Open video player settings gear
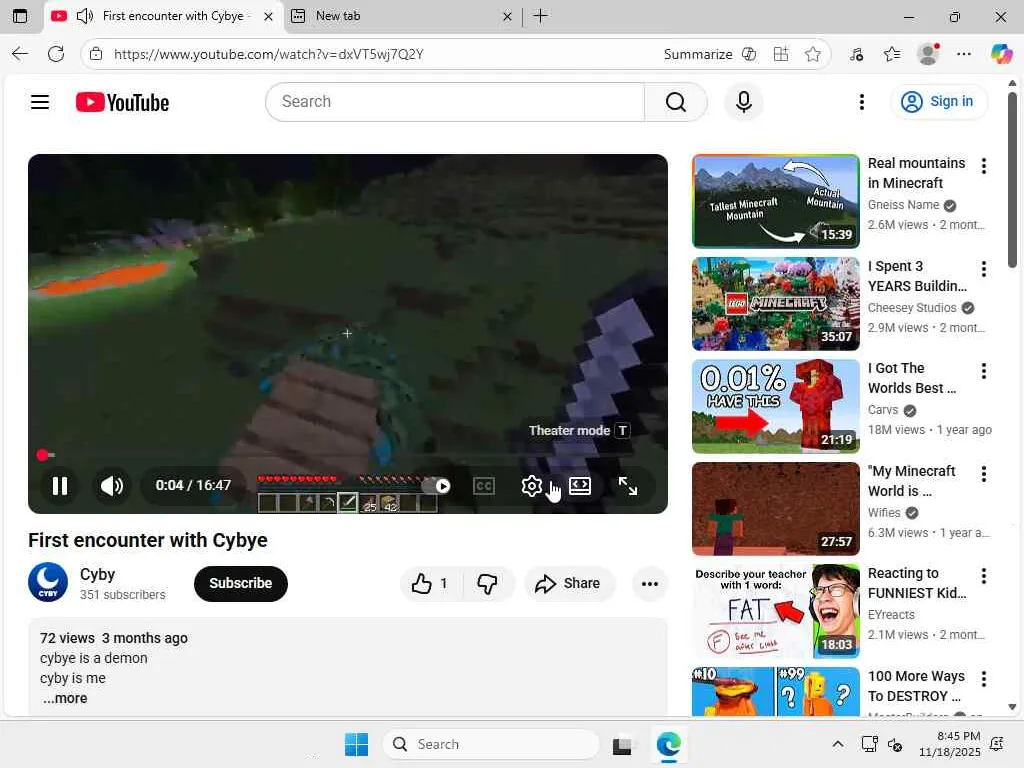Viewport: 1024px width, 768px height. click(532, 486)
